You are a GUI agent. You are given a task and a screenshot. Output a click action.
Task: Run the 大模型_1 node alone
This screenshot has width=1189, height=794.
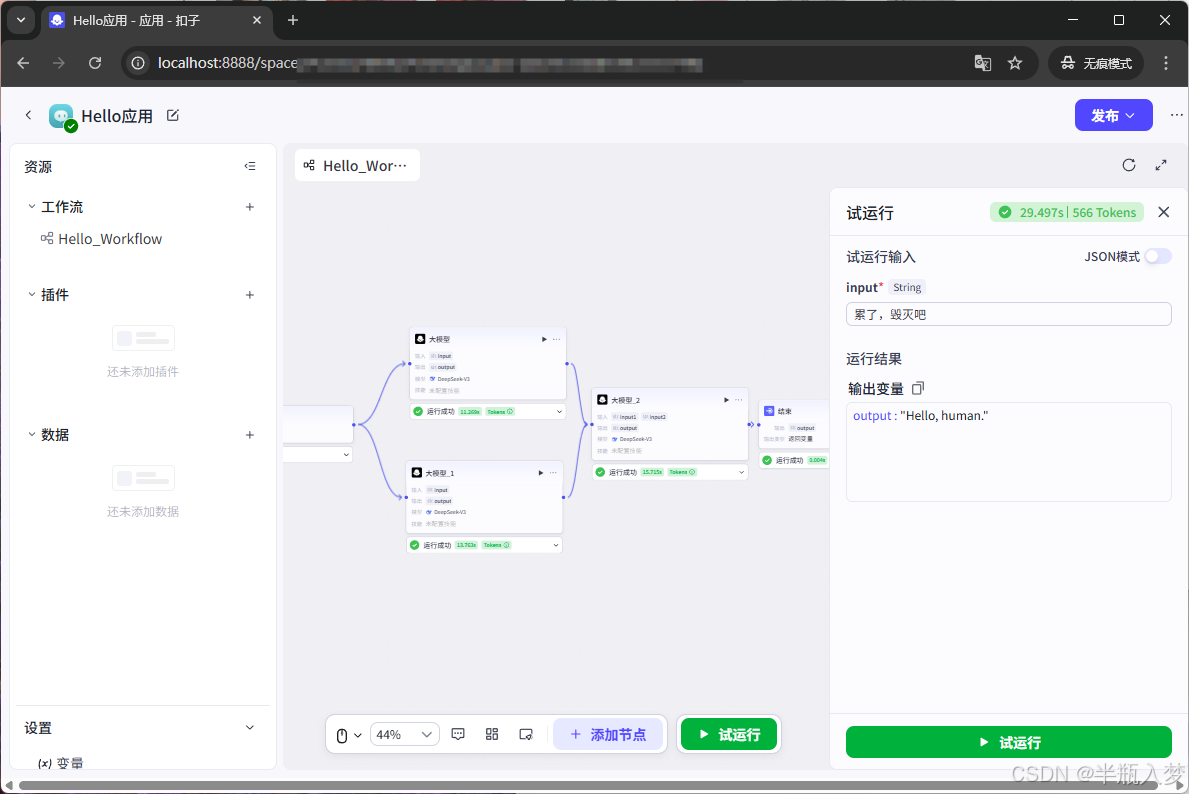pyautogui.click(x=541, y=472)
